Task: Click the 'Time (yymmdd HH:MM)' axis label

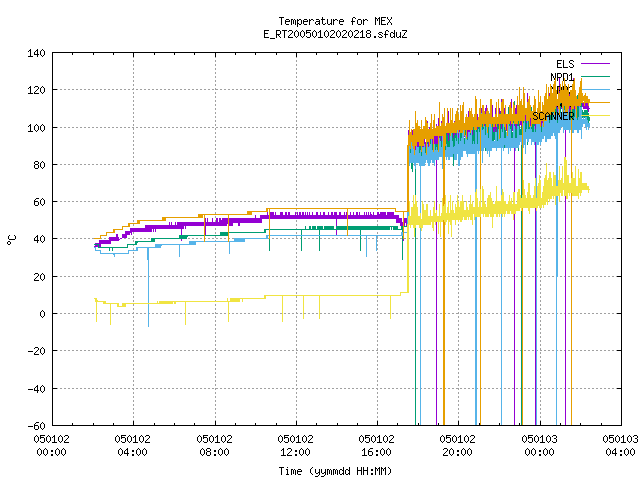Action: coord(335,471)
